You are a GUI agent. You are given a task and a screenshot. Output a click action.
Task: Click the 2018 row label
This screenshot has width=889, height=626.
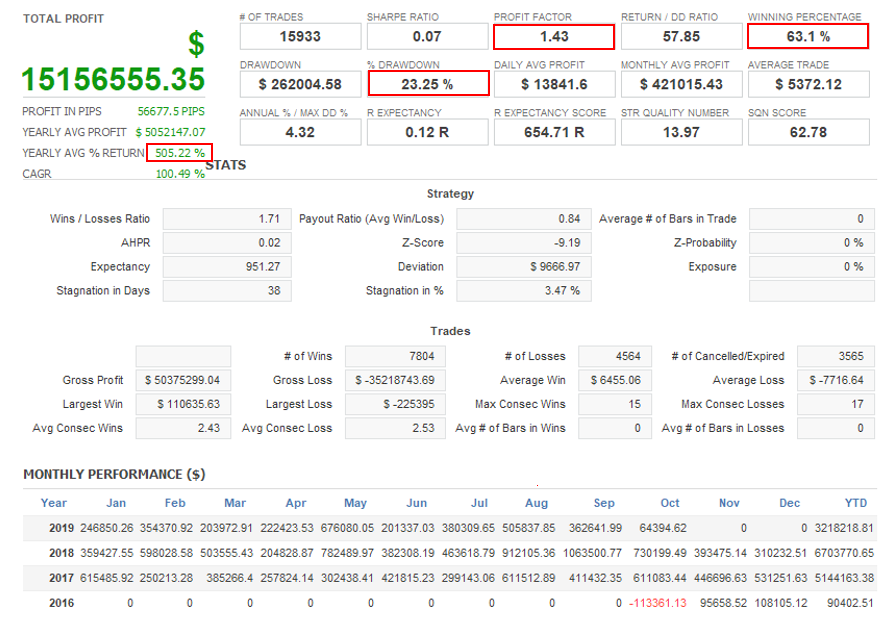coord(61,553)
